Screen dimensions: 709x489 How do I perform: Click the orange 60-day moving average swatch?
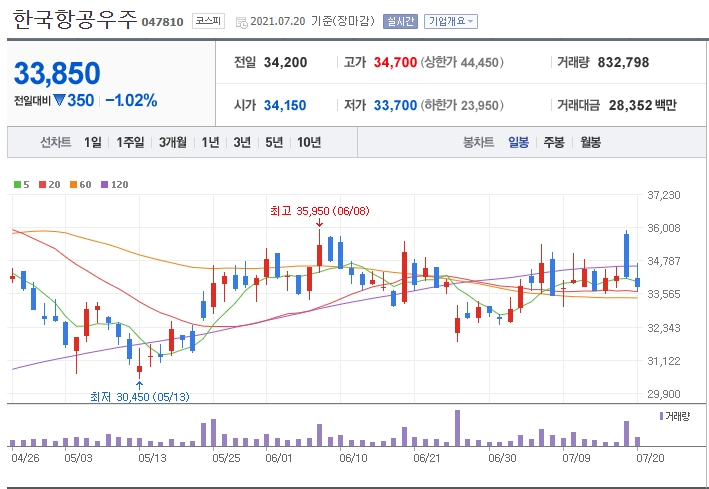73,185
